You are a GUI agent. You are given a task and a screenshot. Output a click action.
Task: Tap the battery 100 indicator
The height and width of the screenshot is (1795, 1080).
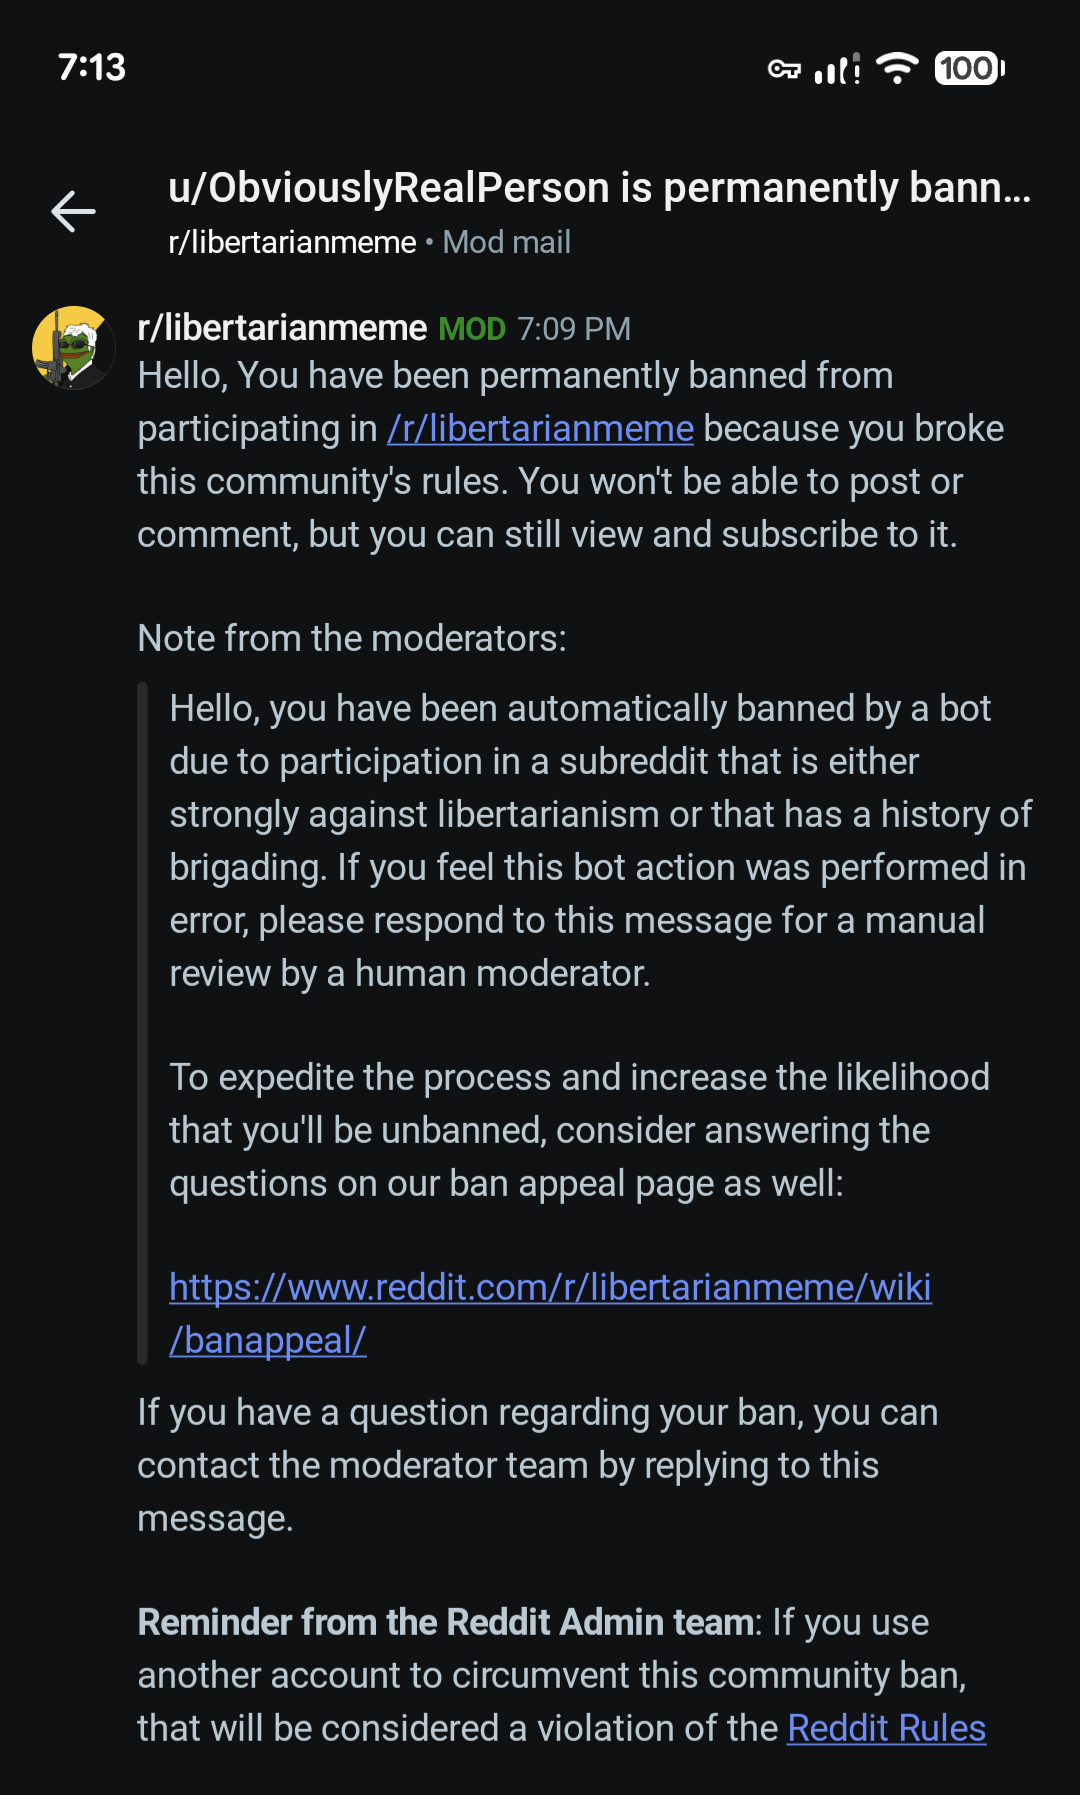968,68
